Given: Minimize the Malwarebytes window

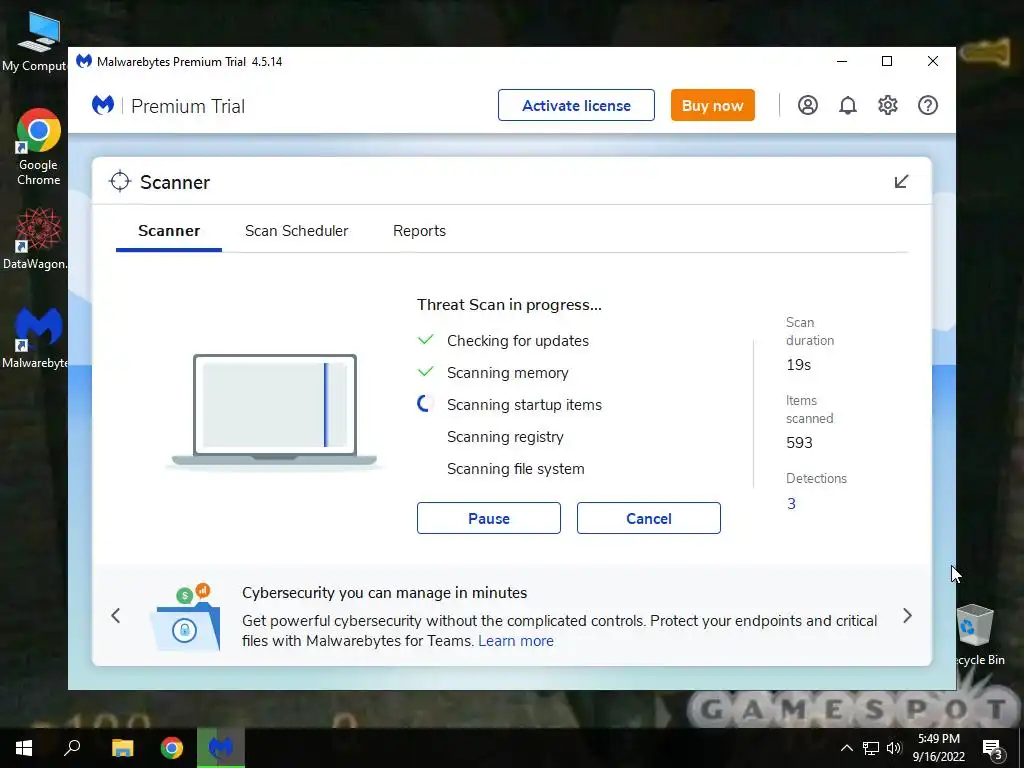Looking at the screenshot, I should pyautogui.click(x=842, y=61).
